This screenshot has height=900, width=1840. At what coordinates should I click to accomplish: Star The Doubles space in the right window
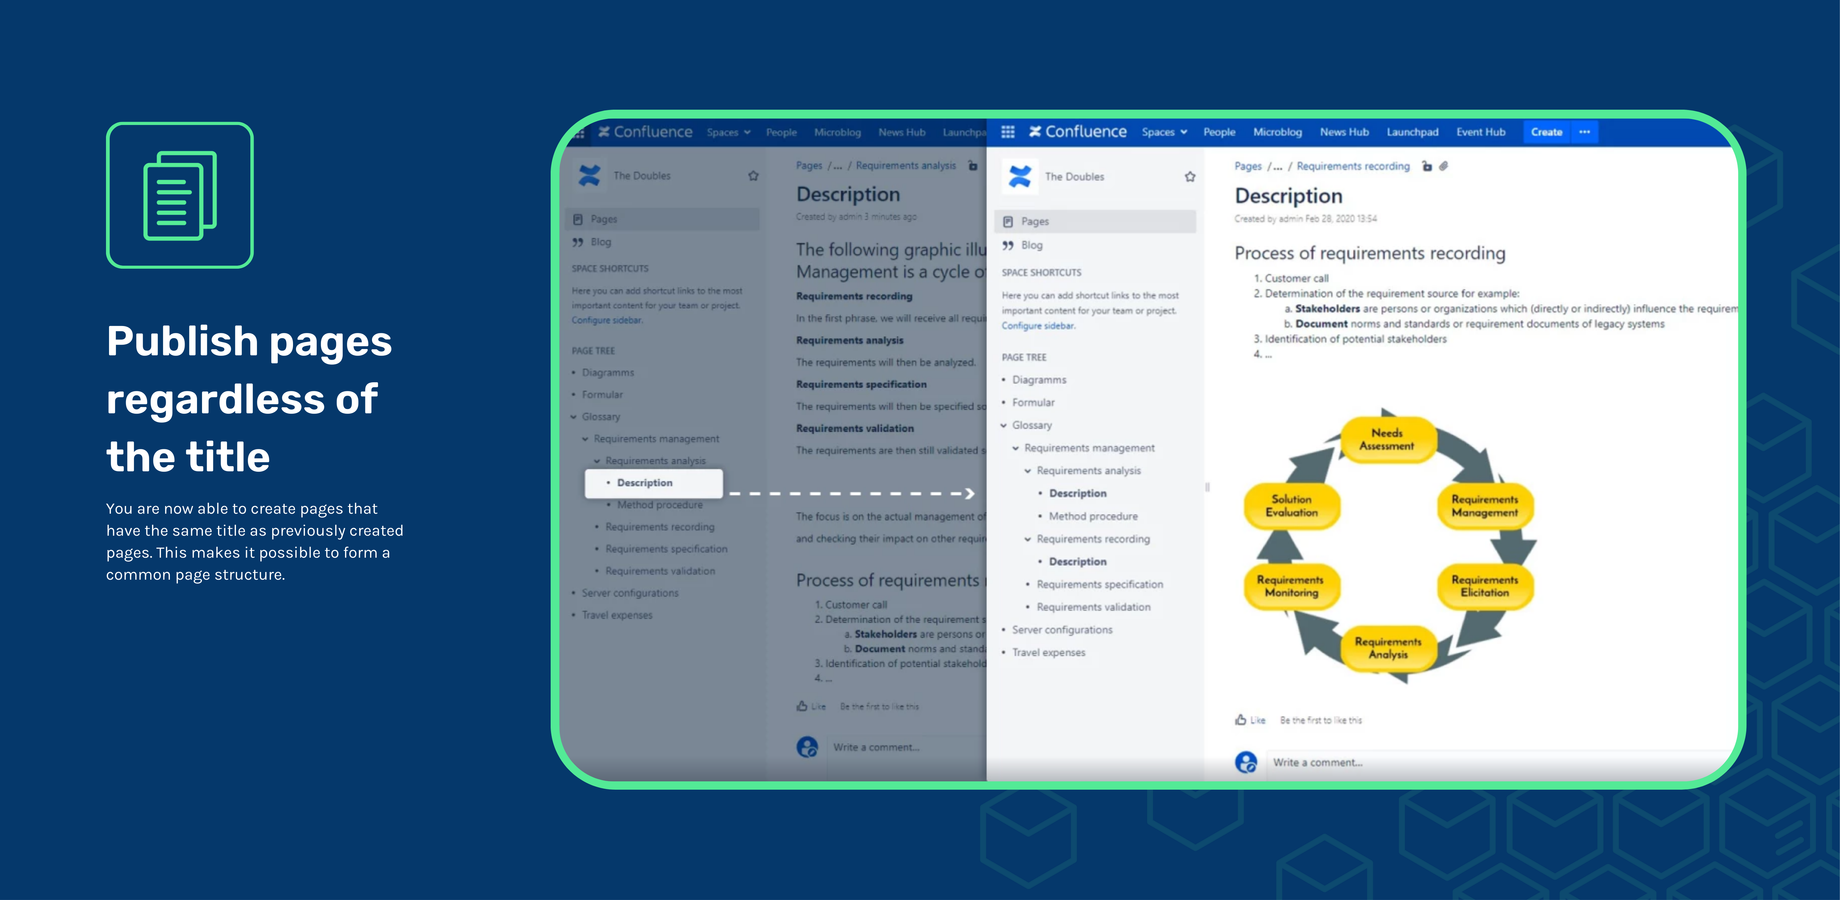pos(1190,177)
